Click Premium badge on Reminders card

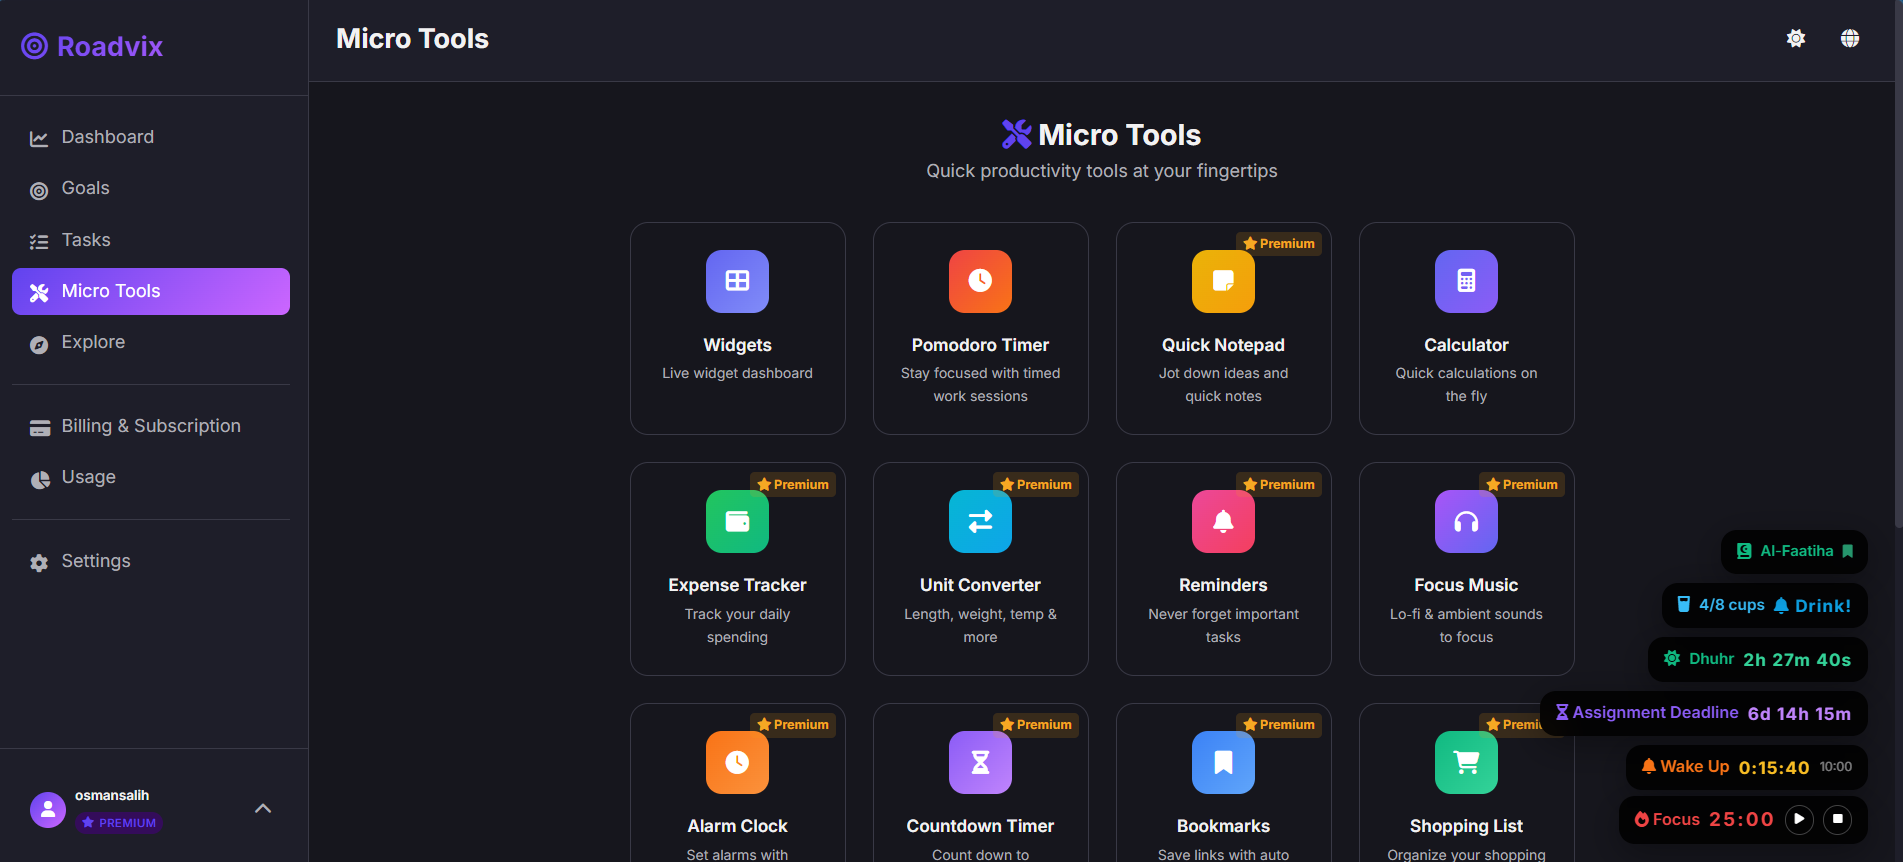(x=1279, y=484)
